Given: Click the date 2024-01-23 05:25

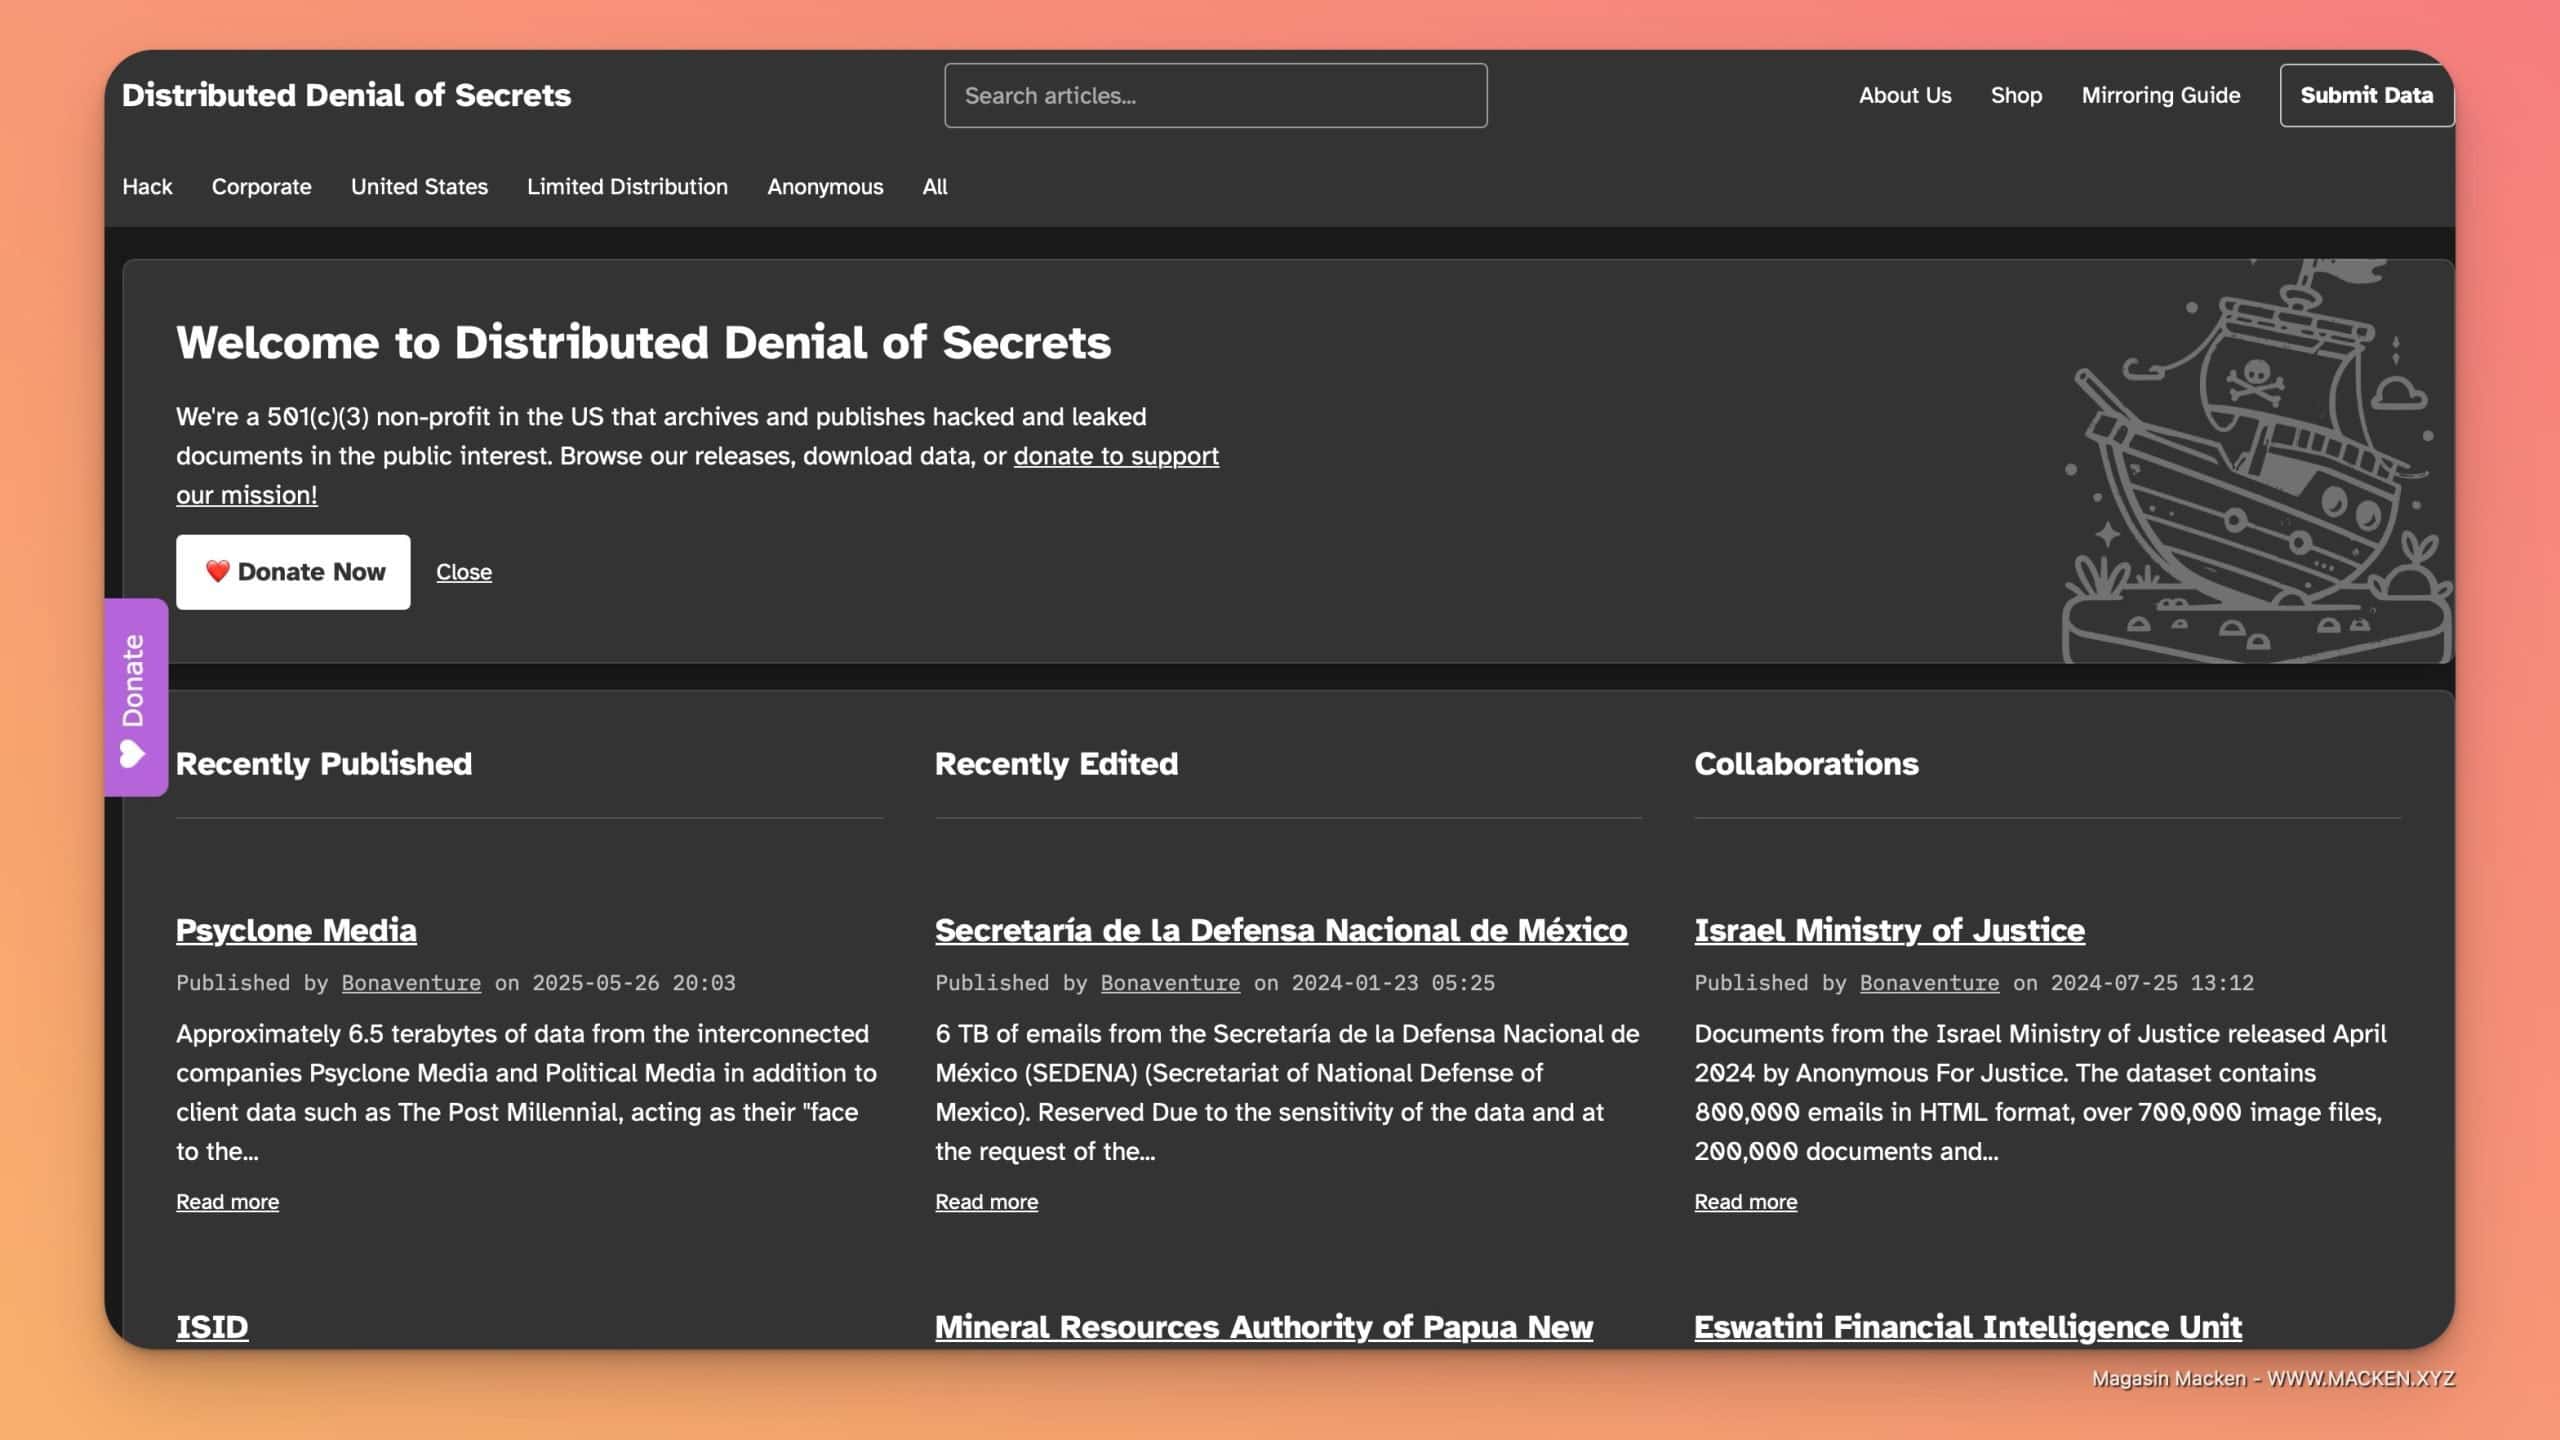Looking at the screenshot, I should click(1393, 983).
